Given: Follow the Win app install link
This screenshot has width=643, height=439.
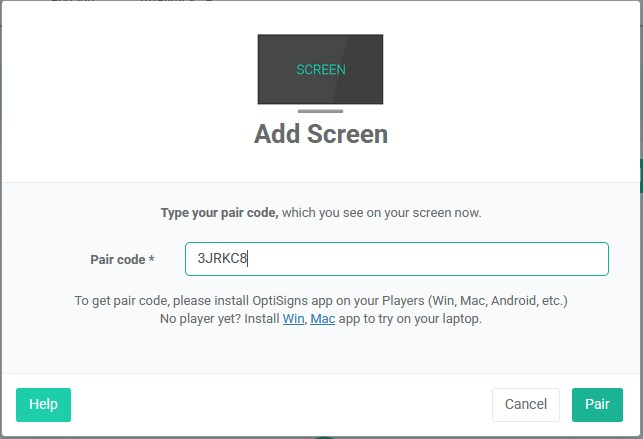Looking at the screenshot, I should click(x=293, y=318).
